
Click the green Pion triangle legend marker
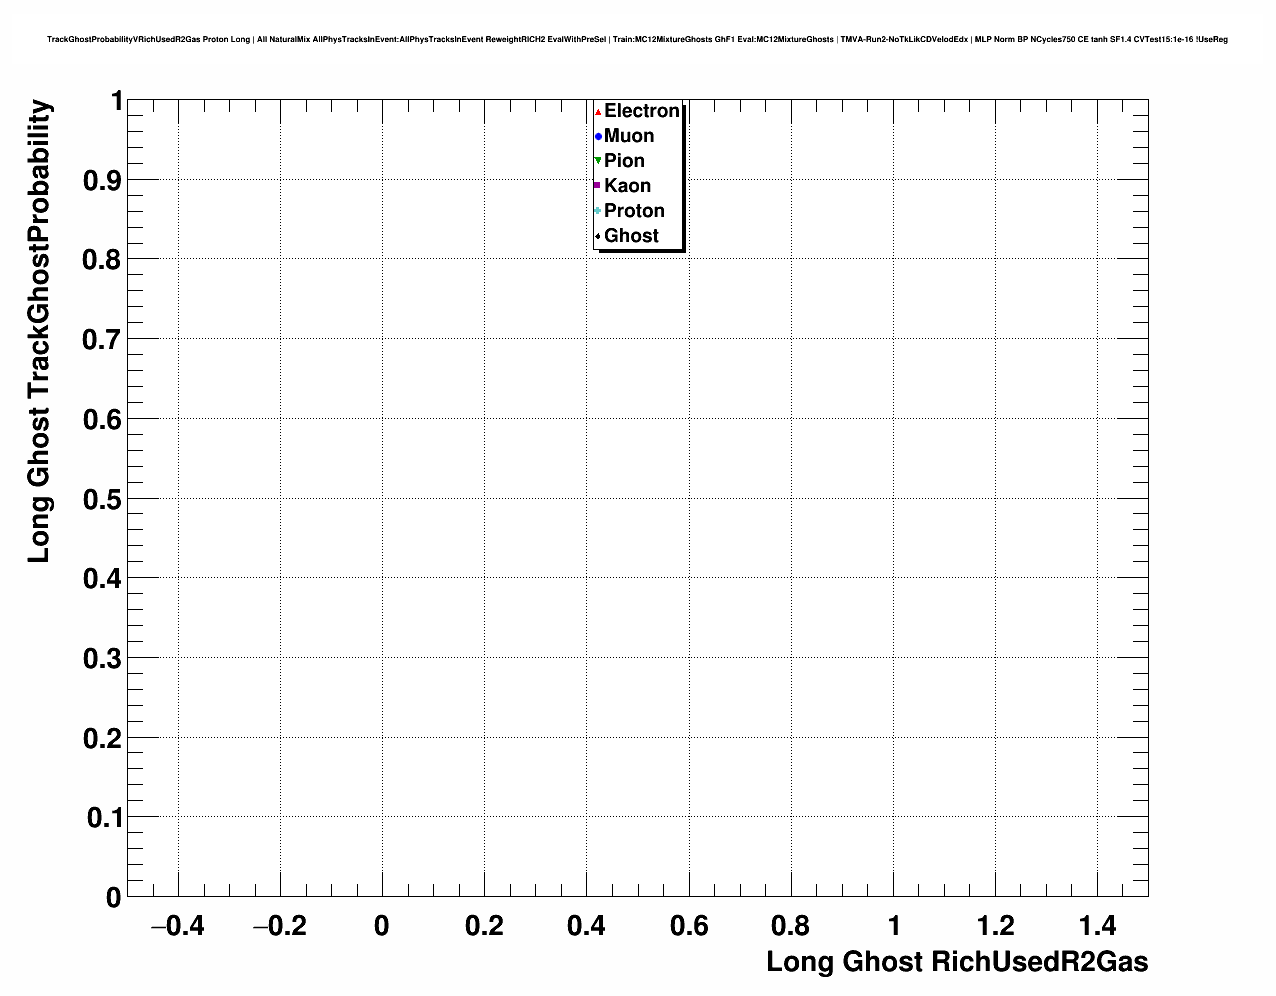coord(598,161)
